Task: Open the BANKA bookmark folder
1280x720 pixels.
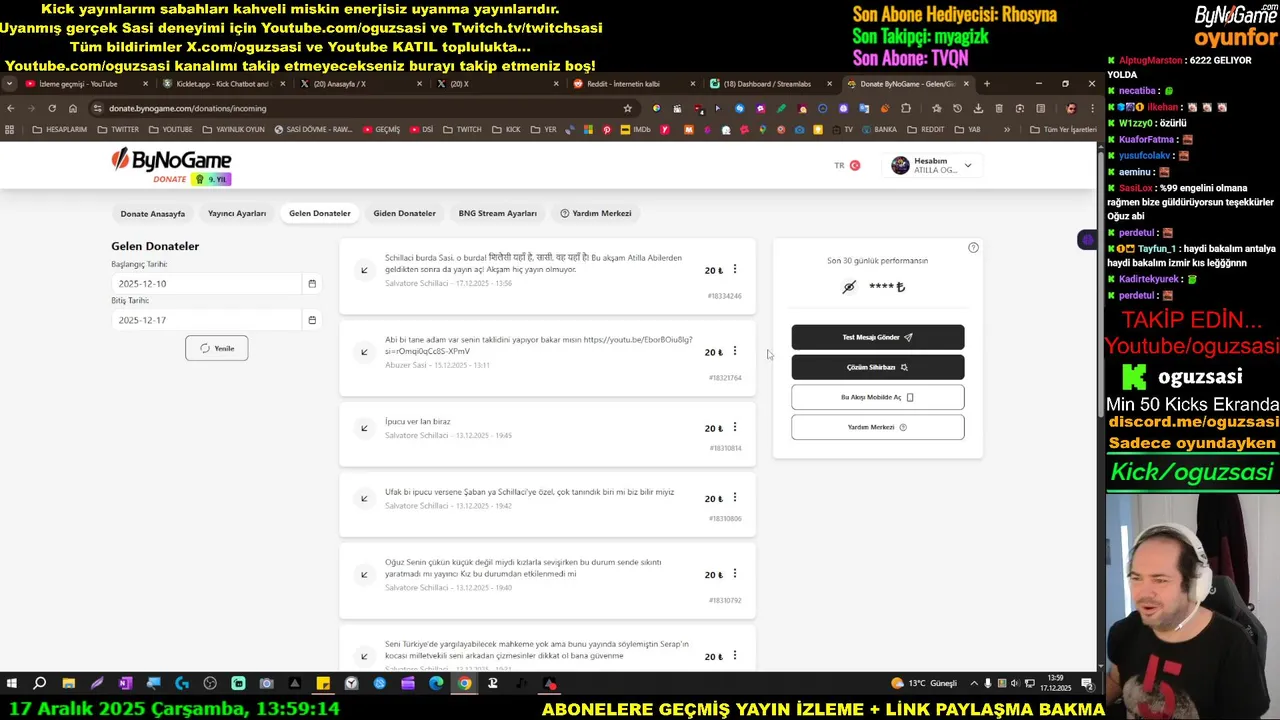Action: click(x=879, y=129)
